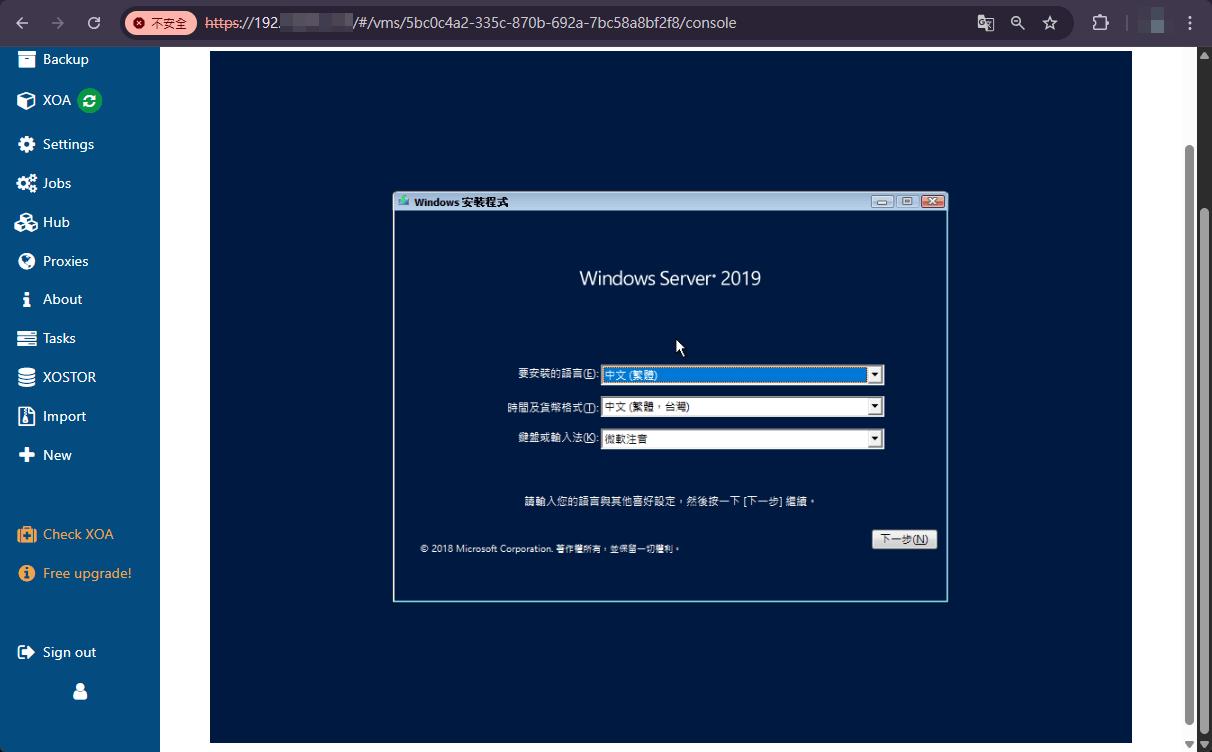Click the Windows Setup title bar icon
This screenshot has height=752, width=1212.
click(x=404, y=201)
